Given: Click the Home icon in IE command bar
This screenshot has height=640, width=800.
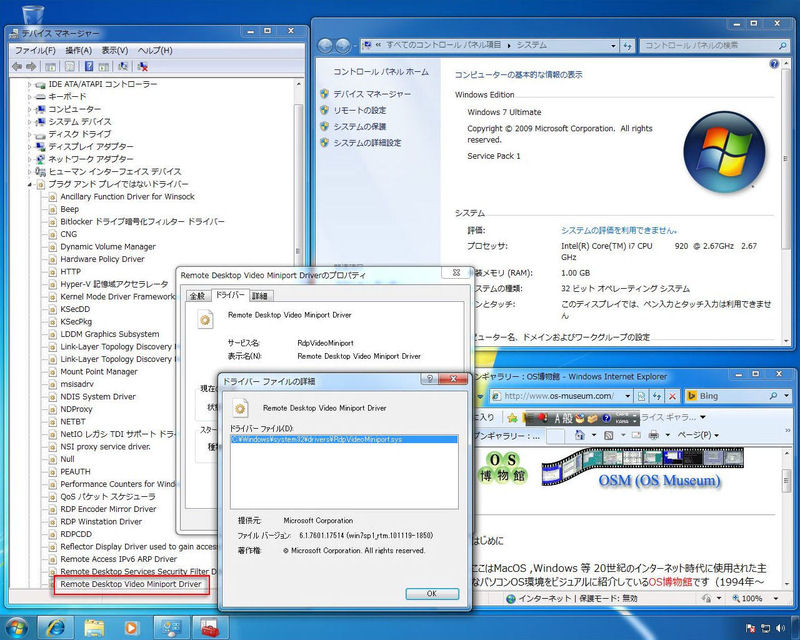Looking at the screenshot, I should pos(580,435).
